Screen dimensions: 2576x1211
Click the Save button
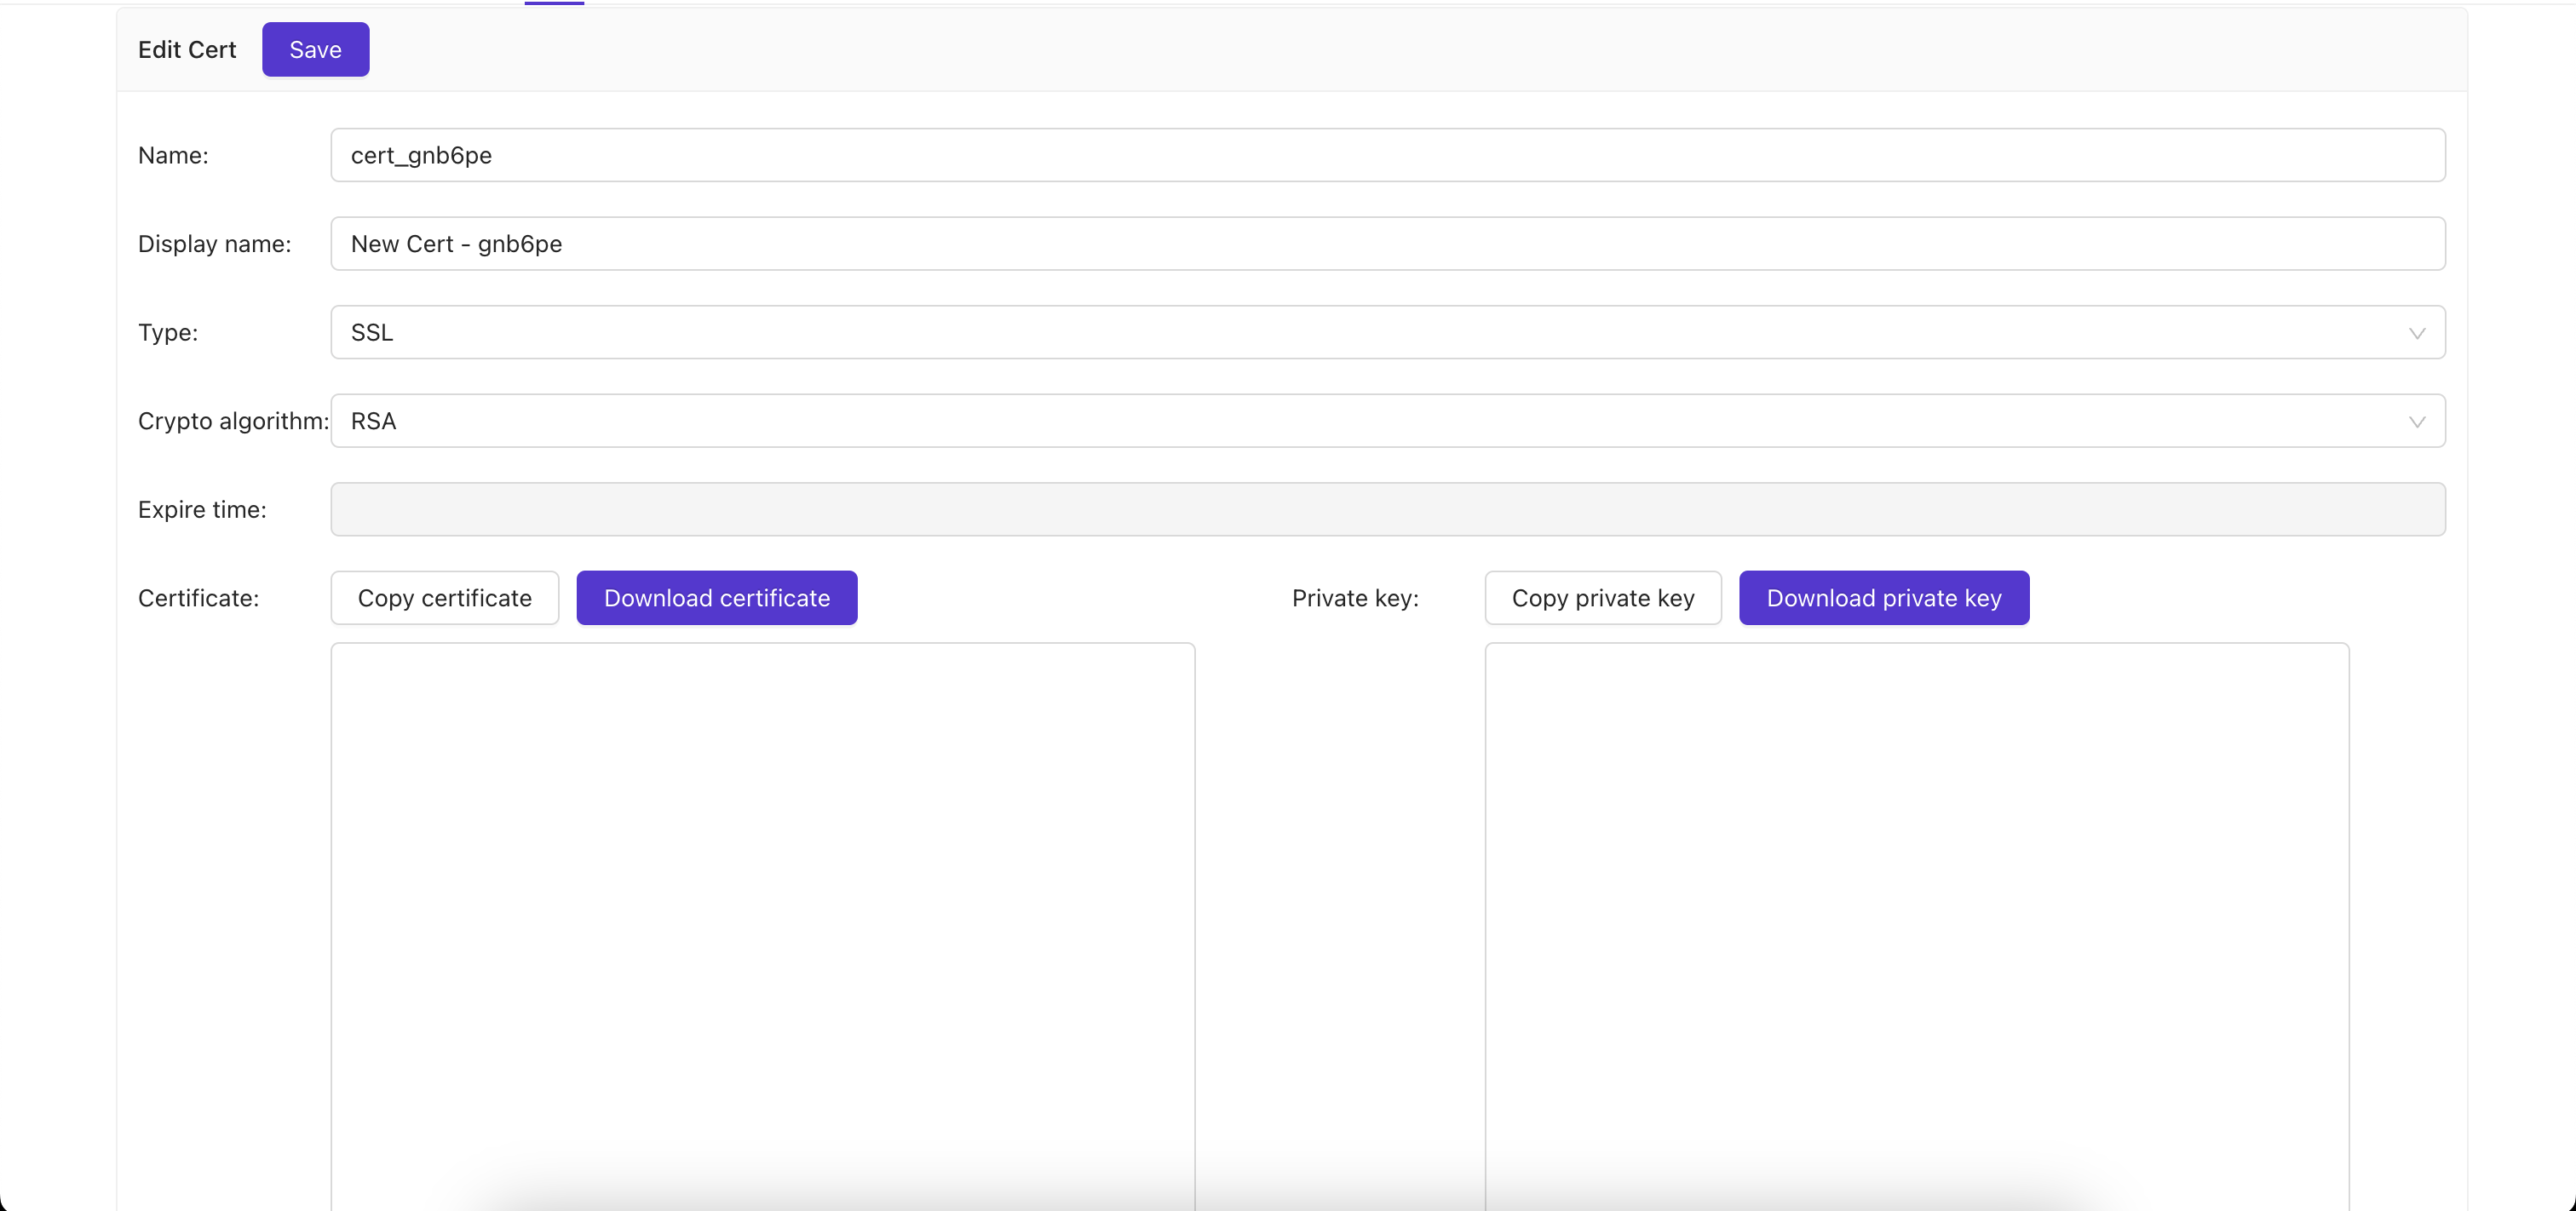click(x=315, y=49)
